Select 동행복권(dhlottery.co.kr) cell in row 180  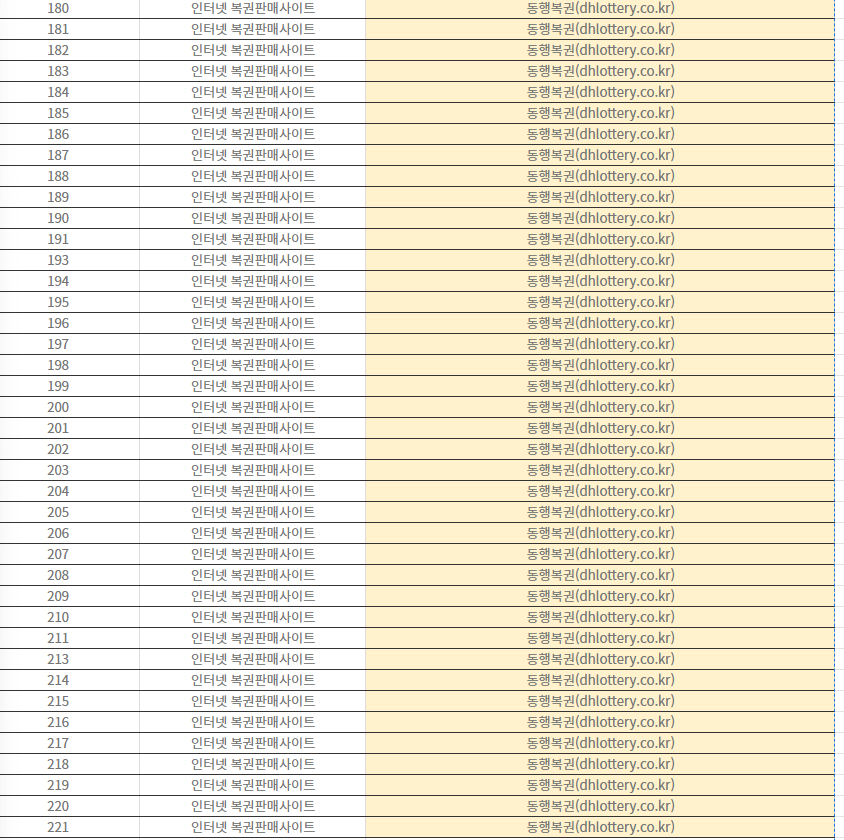(600, 9)
